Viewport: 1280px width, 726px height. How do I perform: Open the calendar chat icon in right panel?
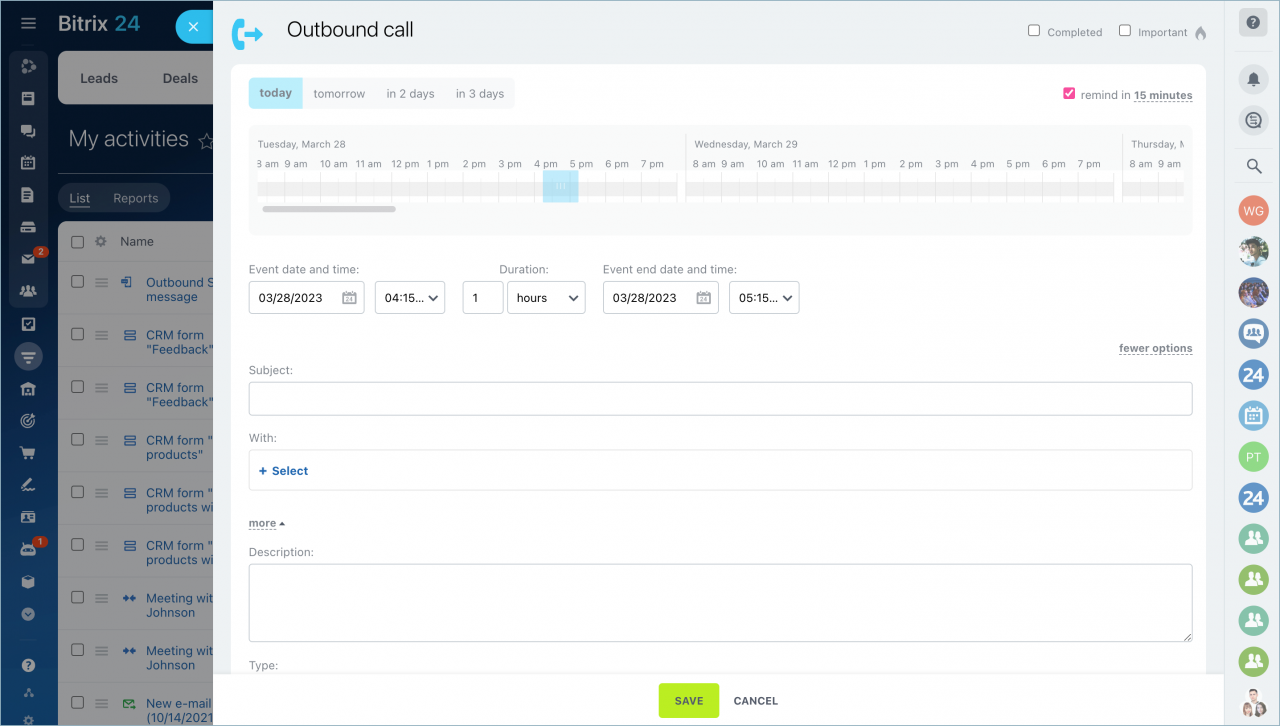(1253, 416)
